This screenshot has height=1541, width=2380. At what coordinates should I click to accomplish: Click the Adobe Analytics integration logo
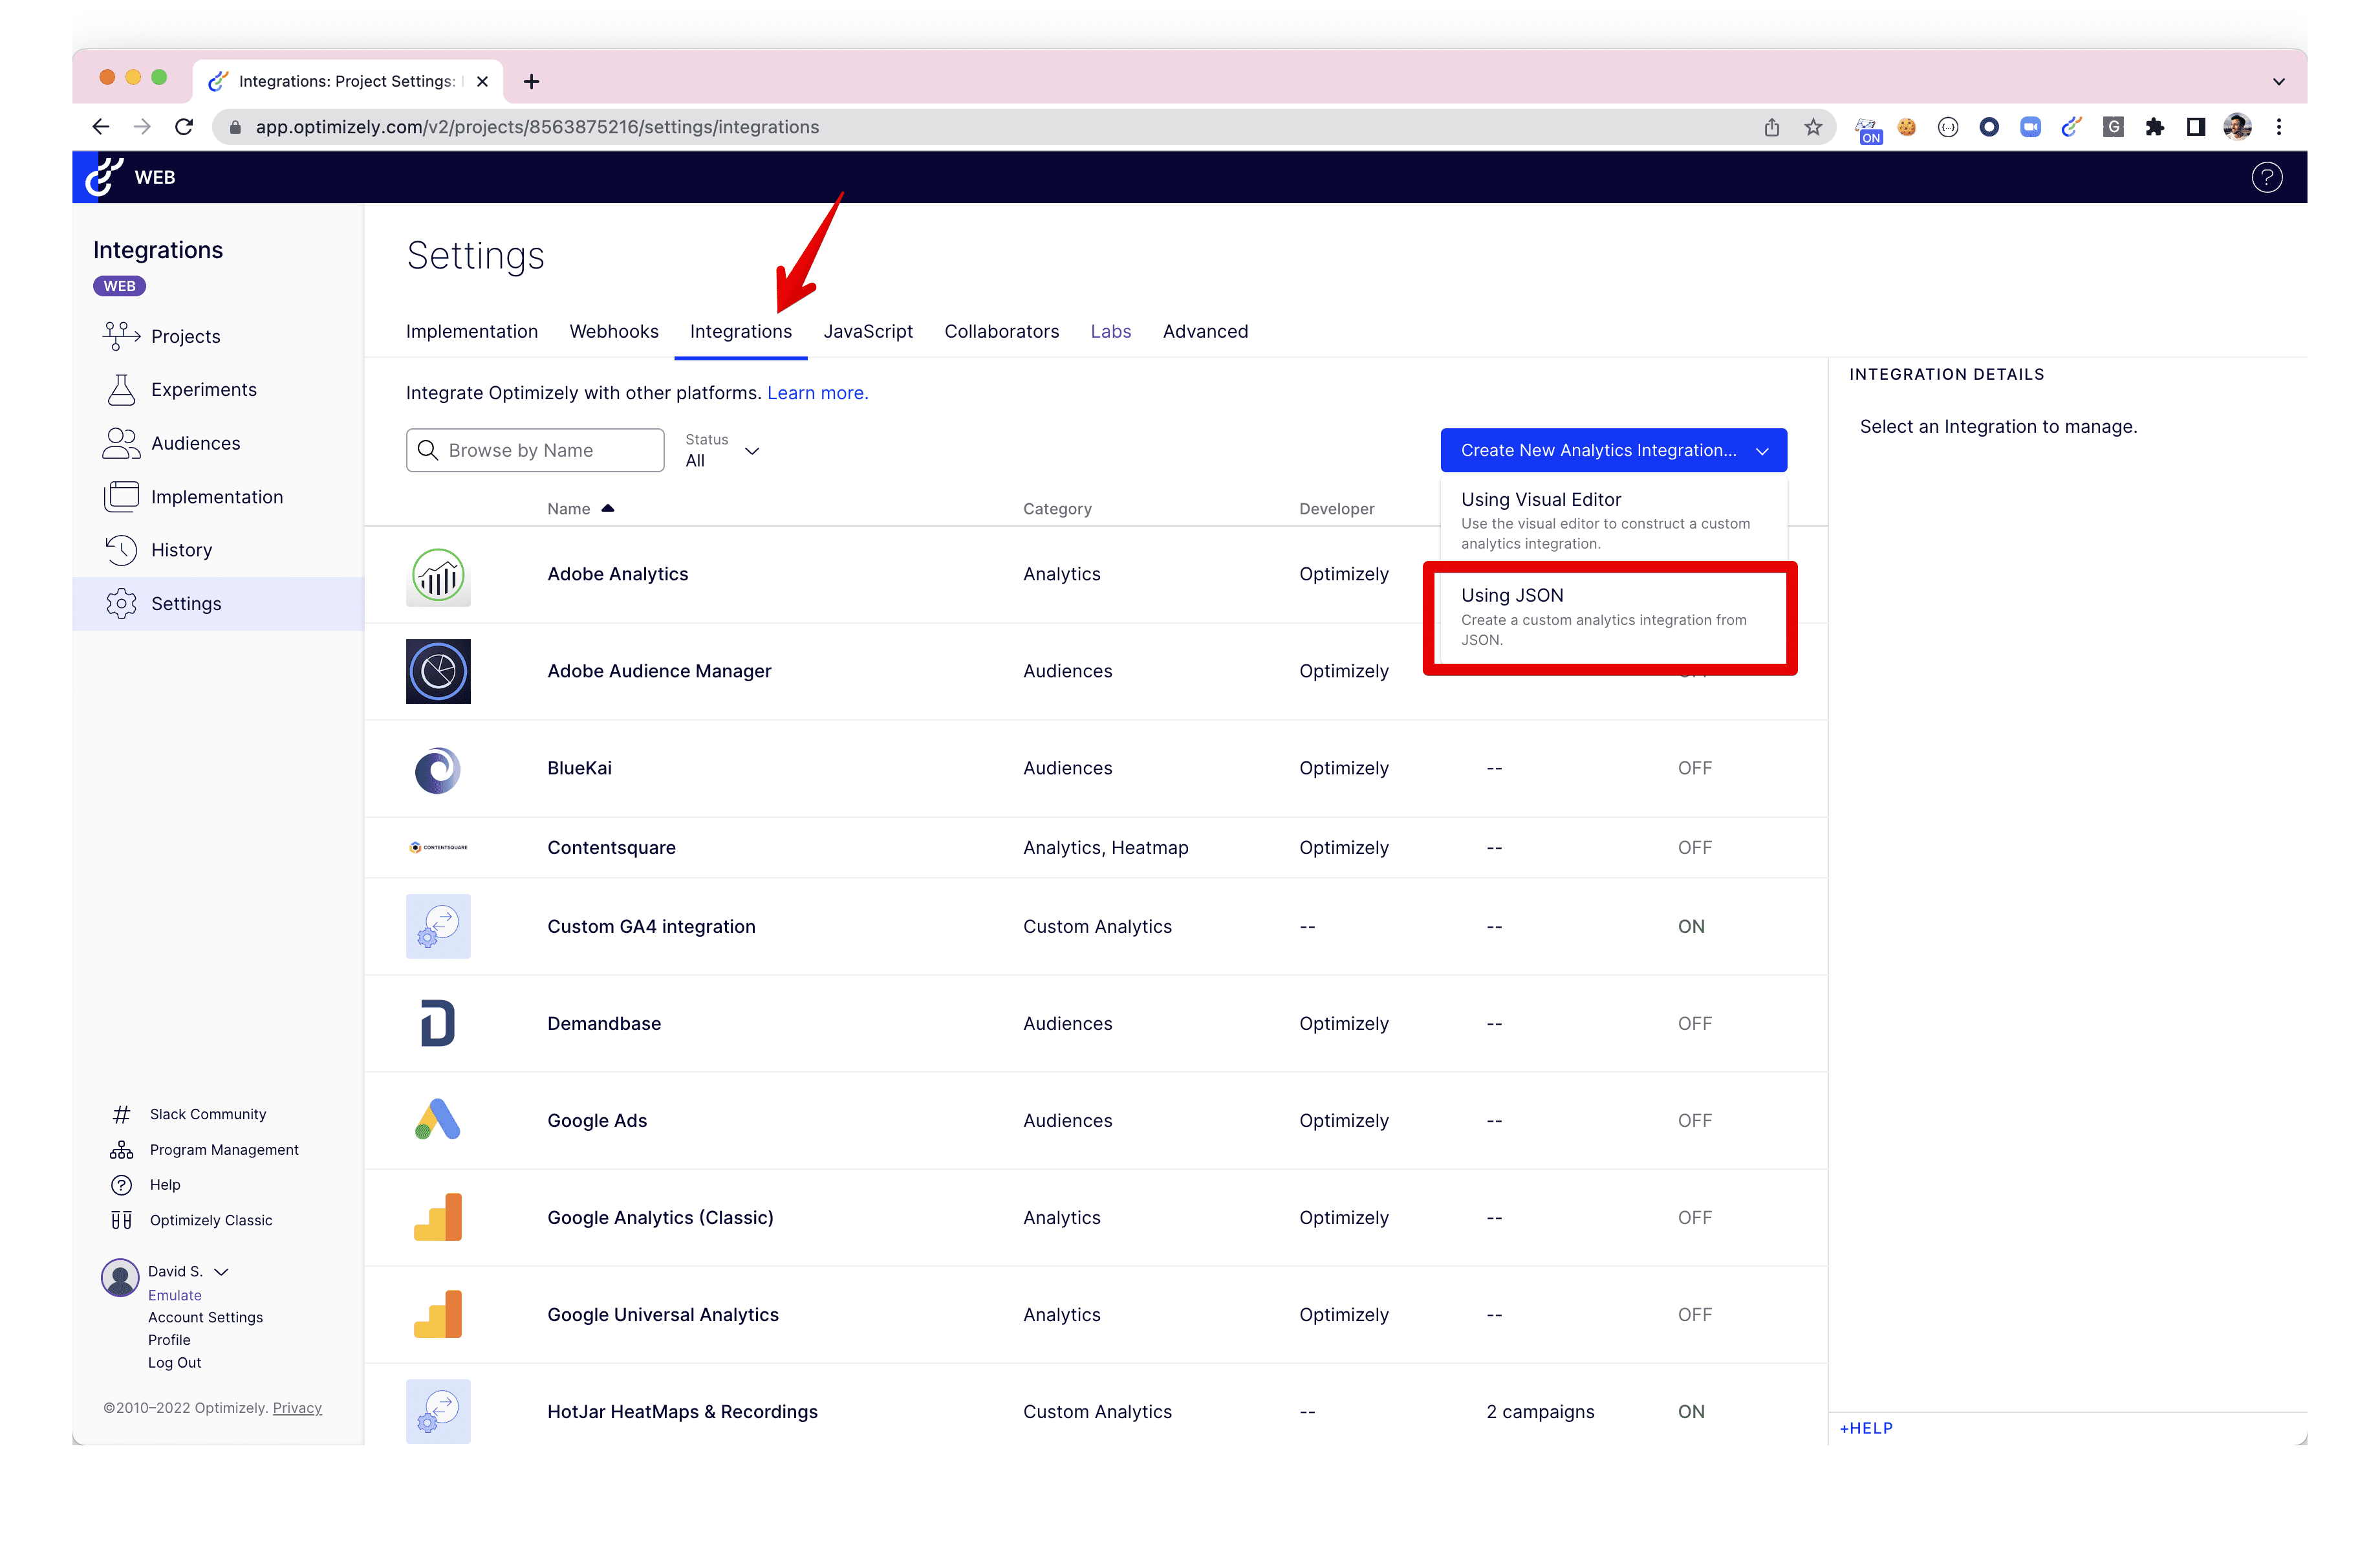pyautogui.click(x=438, y=574)
